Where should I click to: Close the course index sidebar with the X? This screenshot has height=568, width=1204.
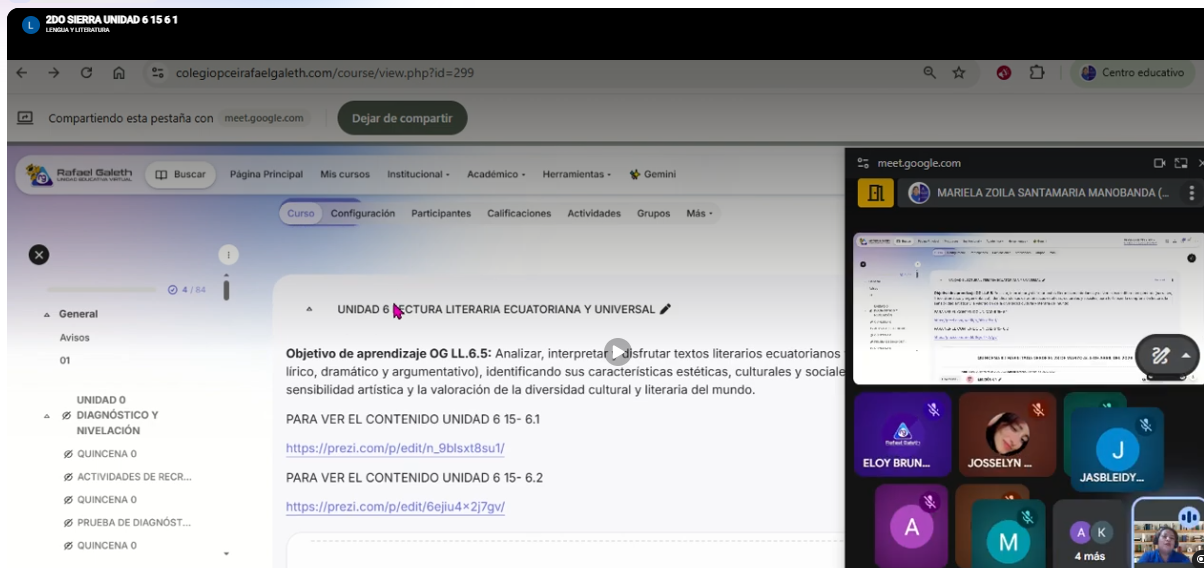coord(39,255)
